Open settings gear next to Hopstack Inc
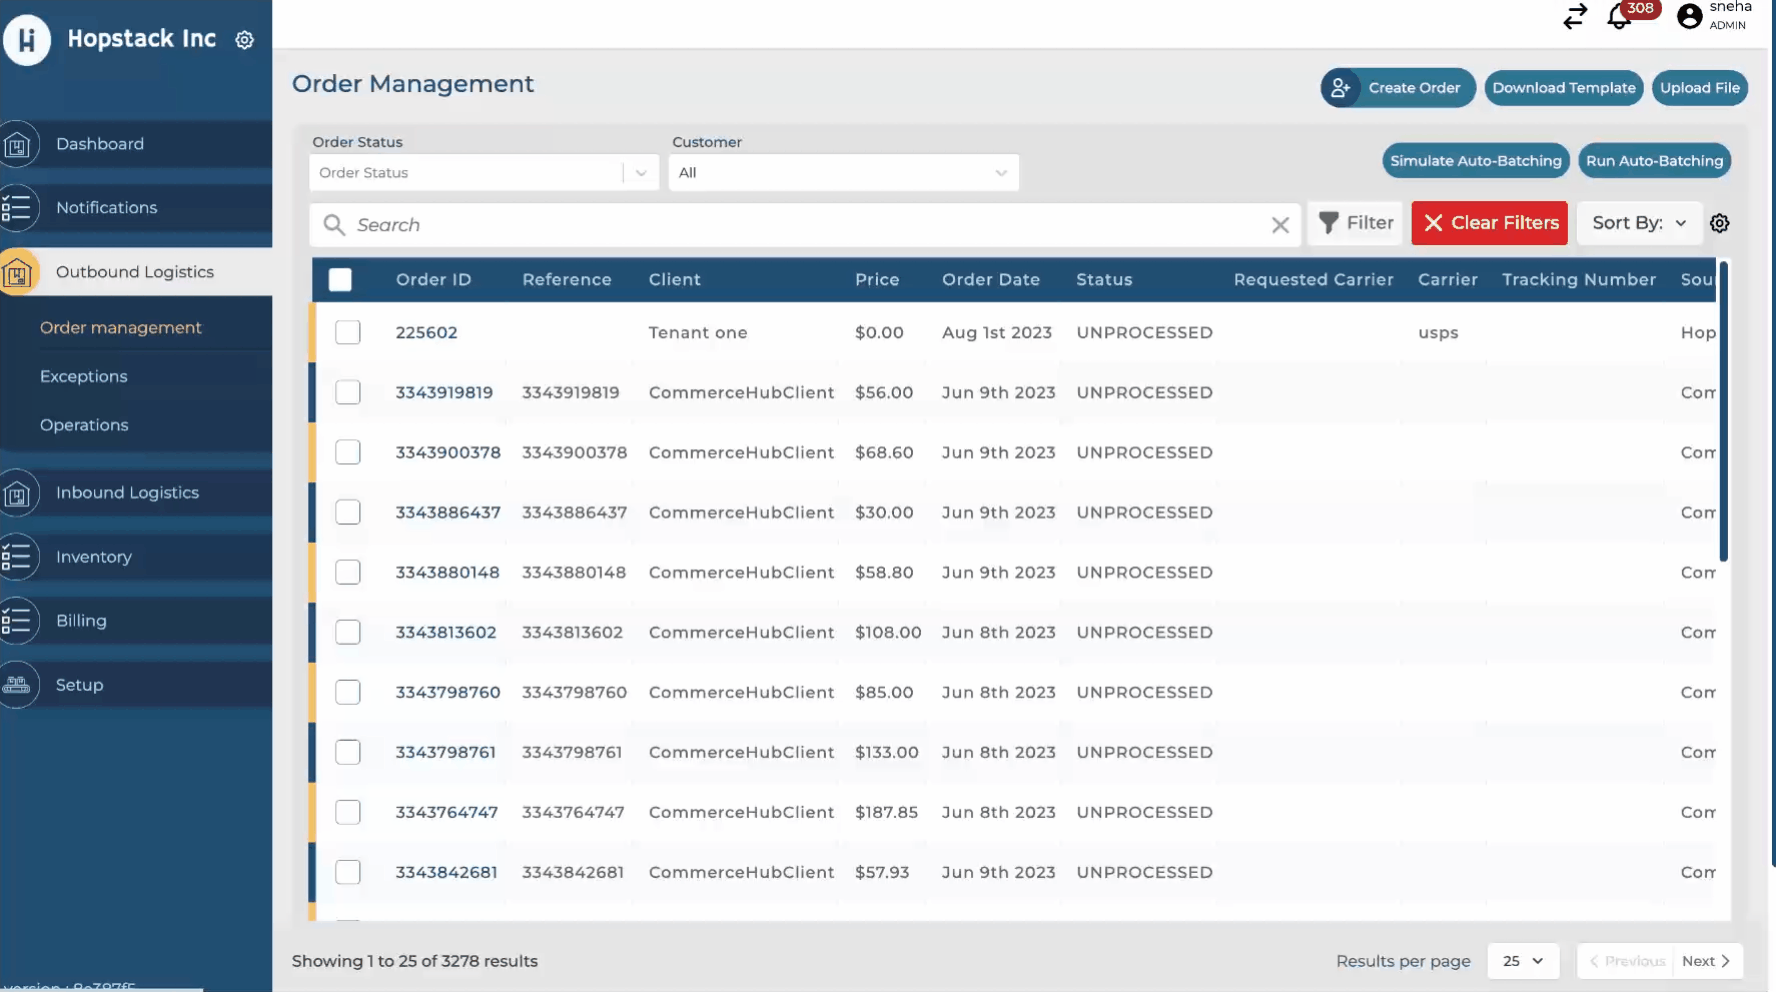 pyautogui.click(x=245, y=40)
